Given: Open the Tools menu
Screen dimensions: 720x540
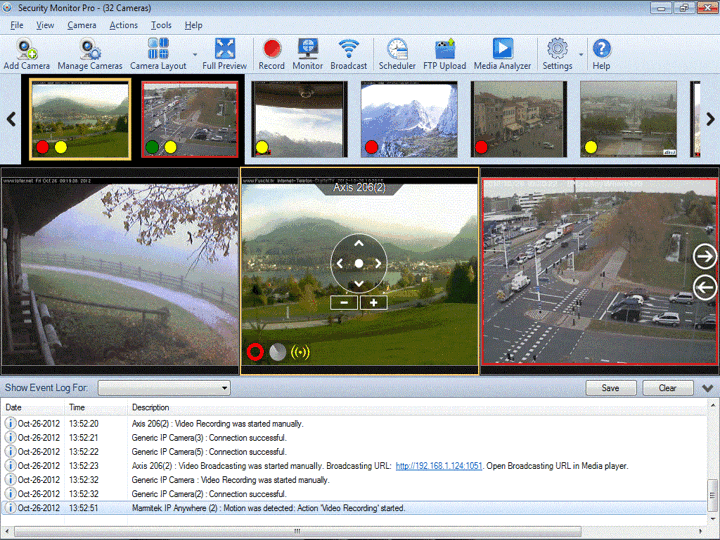Looking at the screenshot, I should (161, 25).
